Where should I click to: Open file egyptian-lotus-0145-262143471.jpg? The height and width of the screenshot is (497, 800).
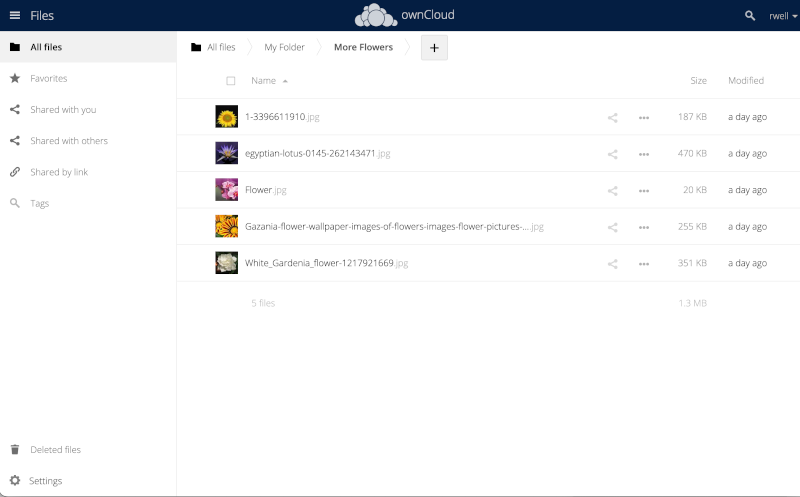pos(317,154)
